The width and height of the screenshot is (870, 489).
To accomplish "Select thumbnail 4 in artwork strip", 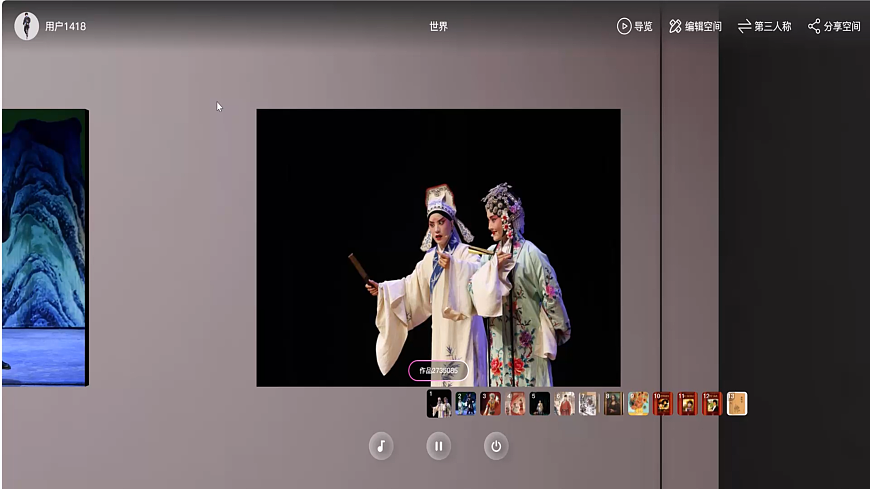I will tap(515, 404).
